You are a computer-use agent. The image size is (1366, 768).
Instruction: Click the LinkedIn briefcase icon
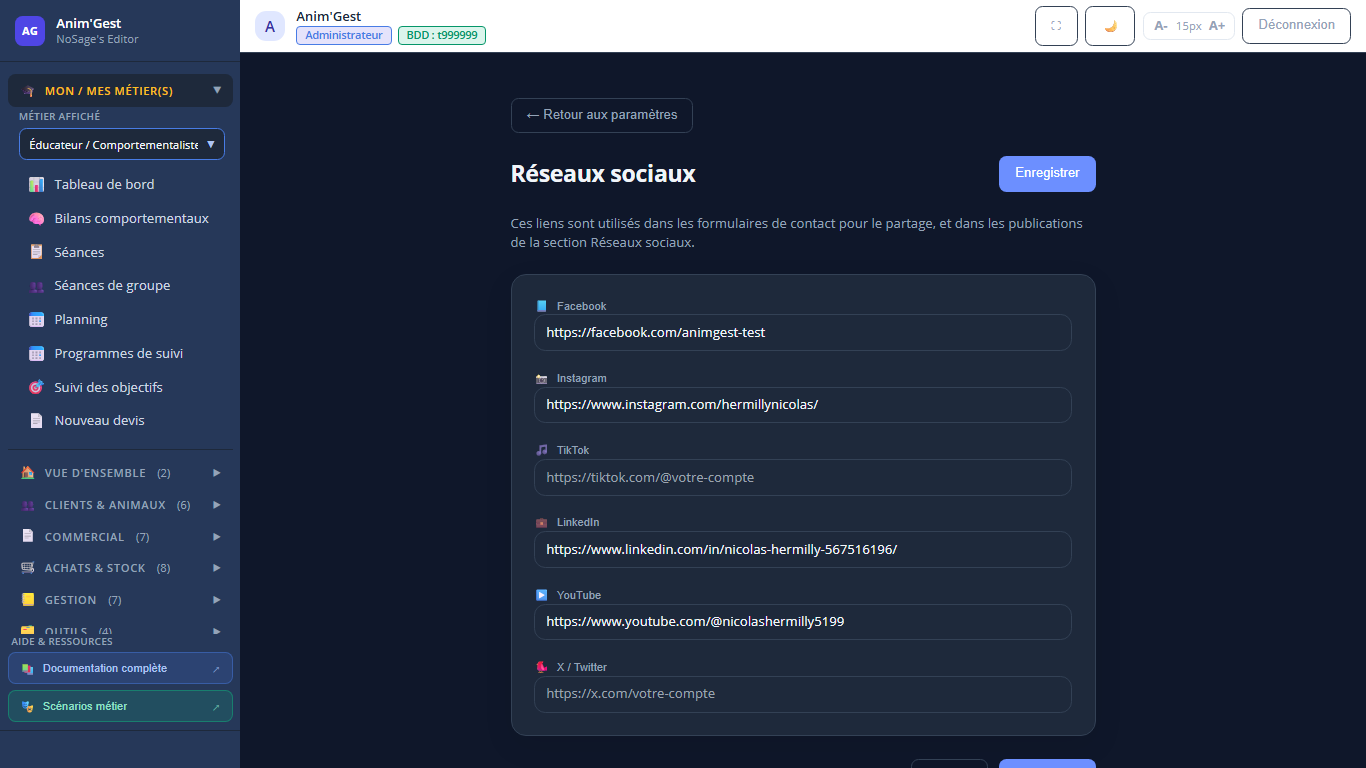coord(542,523)
